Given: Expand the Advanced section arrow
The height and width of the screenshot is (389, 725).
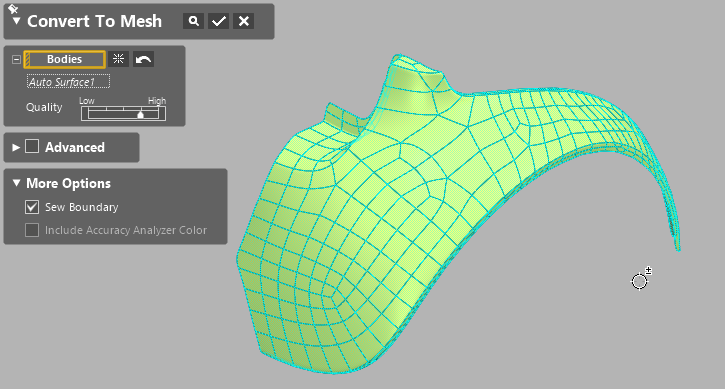Looking at the screenshot, I should pos(16,148).
